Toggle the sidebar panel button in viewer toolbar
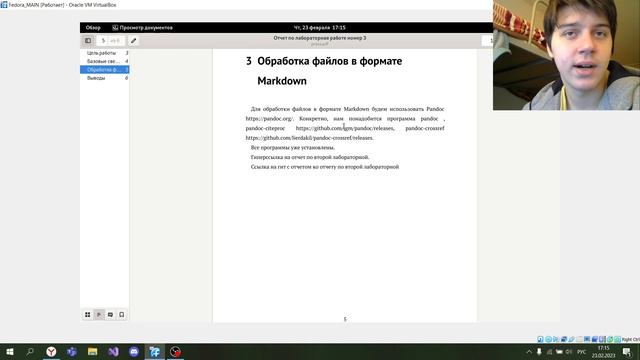The image size is (640, 360). pyautogui.click(x=88, y=40)
